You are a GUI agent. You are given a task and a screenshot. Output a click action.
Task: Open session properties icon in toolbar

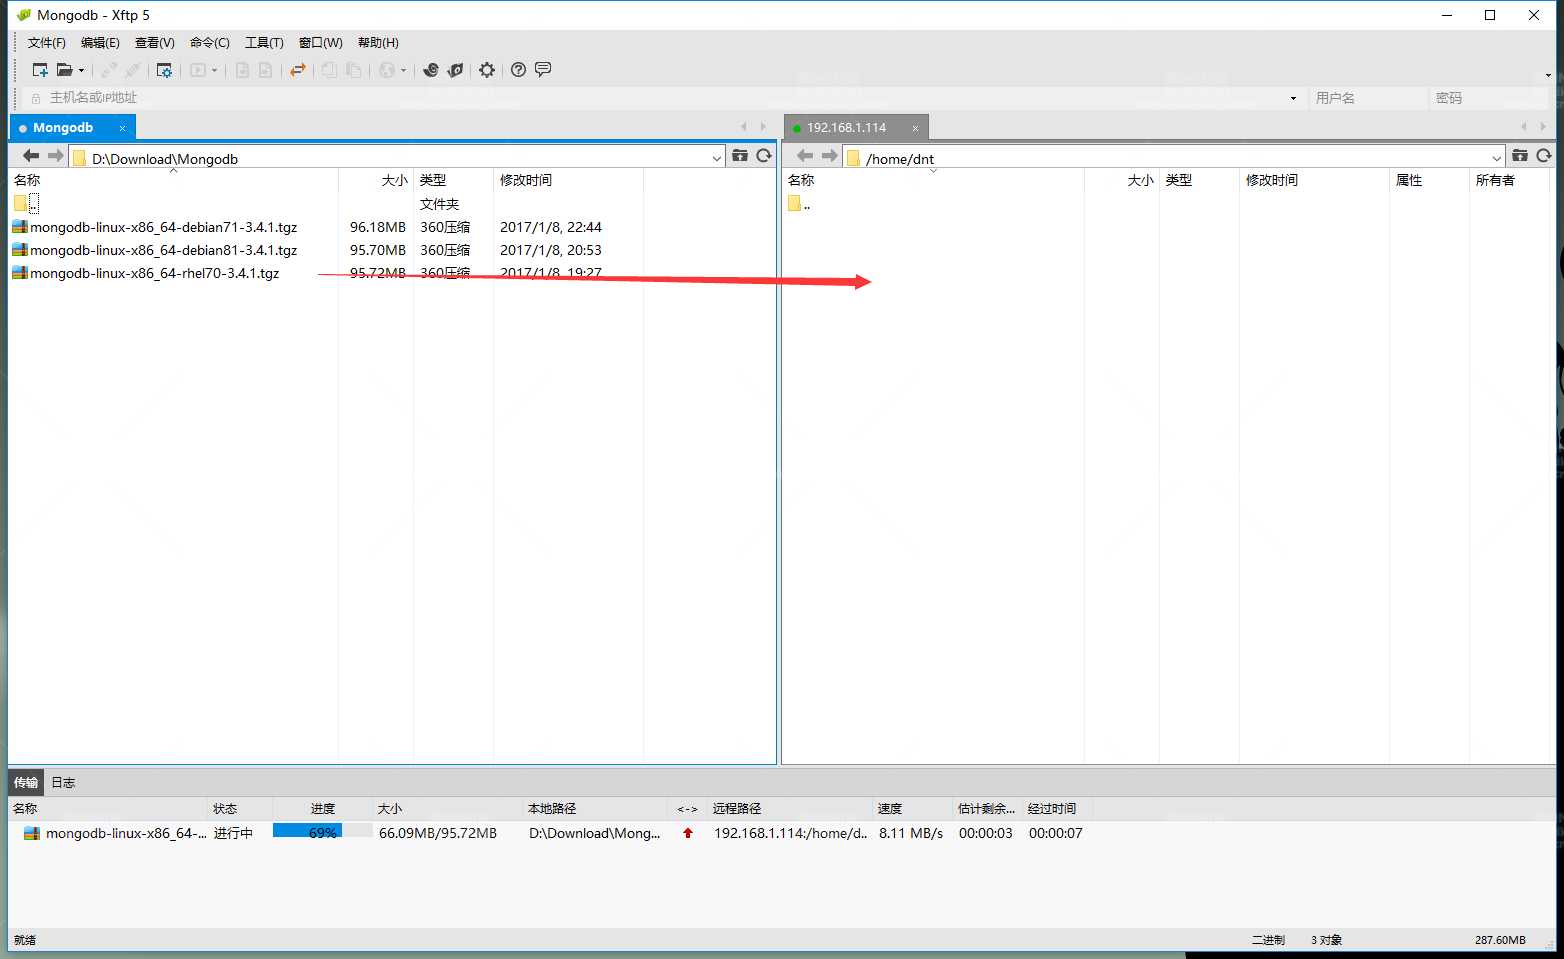164,70
